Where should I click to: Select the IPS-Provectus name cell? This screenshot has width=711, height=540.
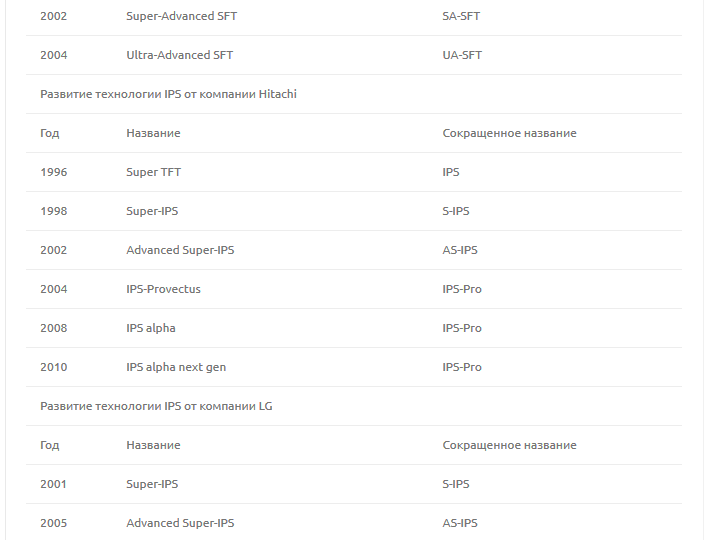pyautogui.click(x=163, y=290)
